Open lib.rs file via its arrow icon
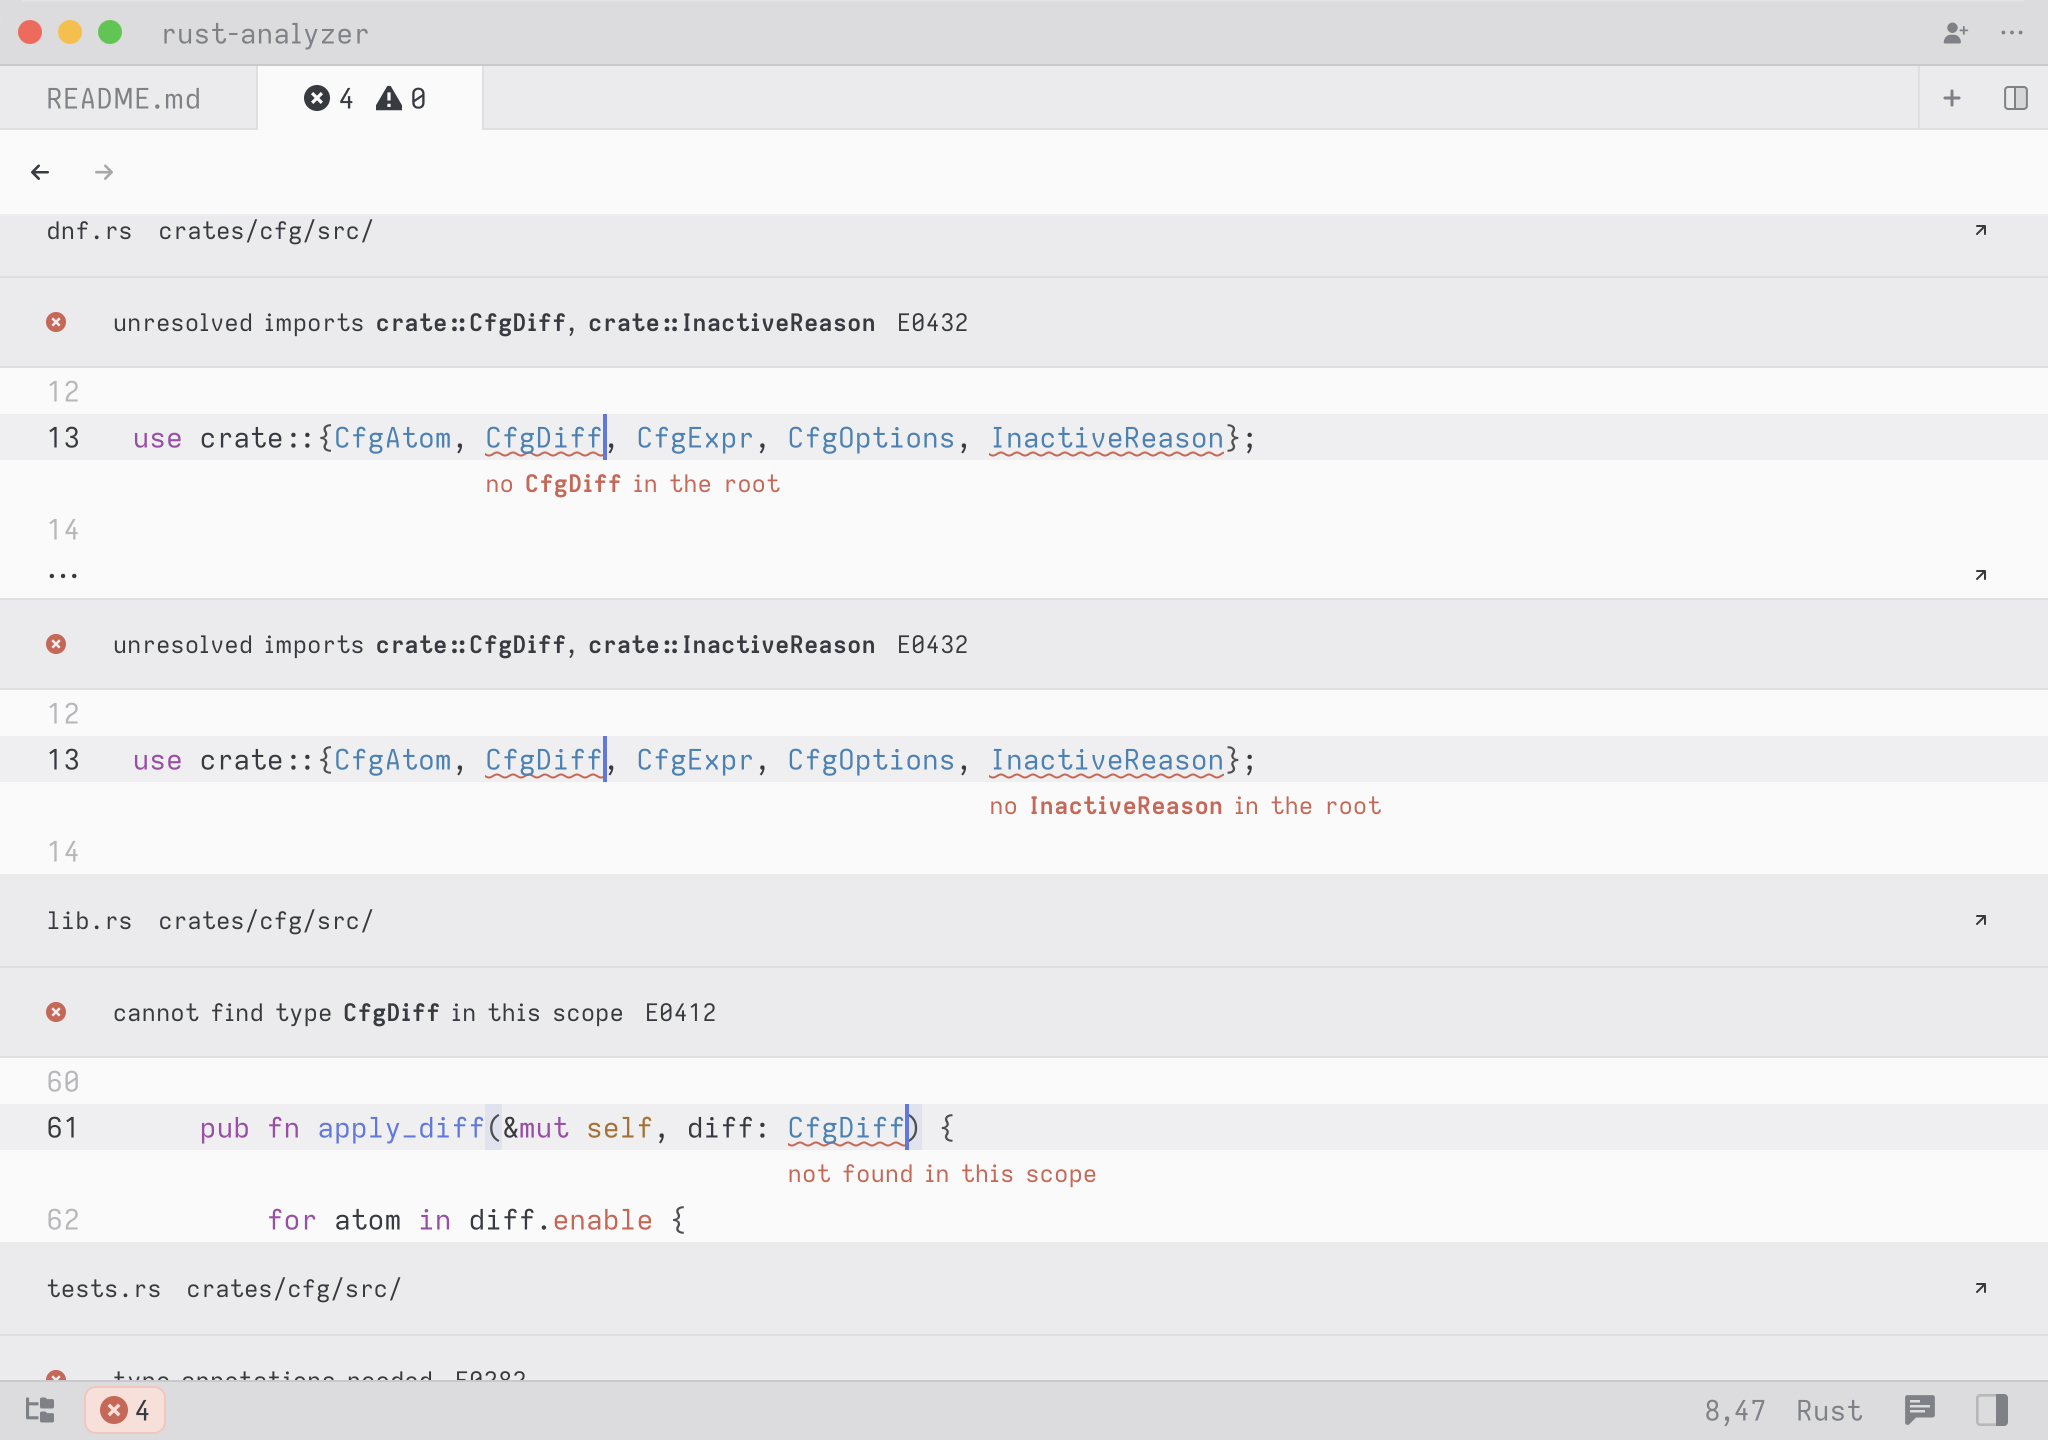Image resolution: width=2048 pixels, height=1440 pixels. (1980, 920)
